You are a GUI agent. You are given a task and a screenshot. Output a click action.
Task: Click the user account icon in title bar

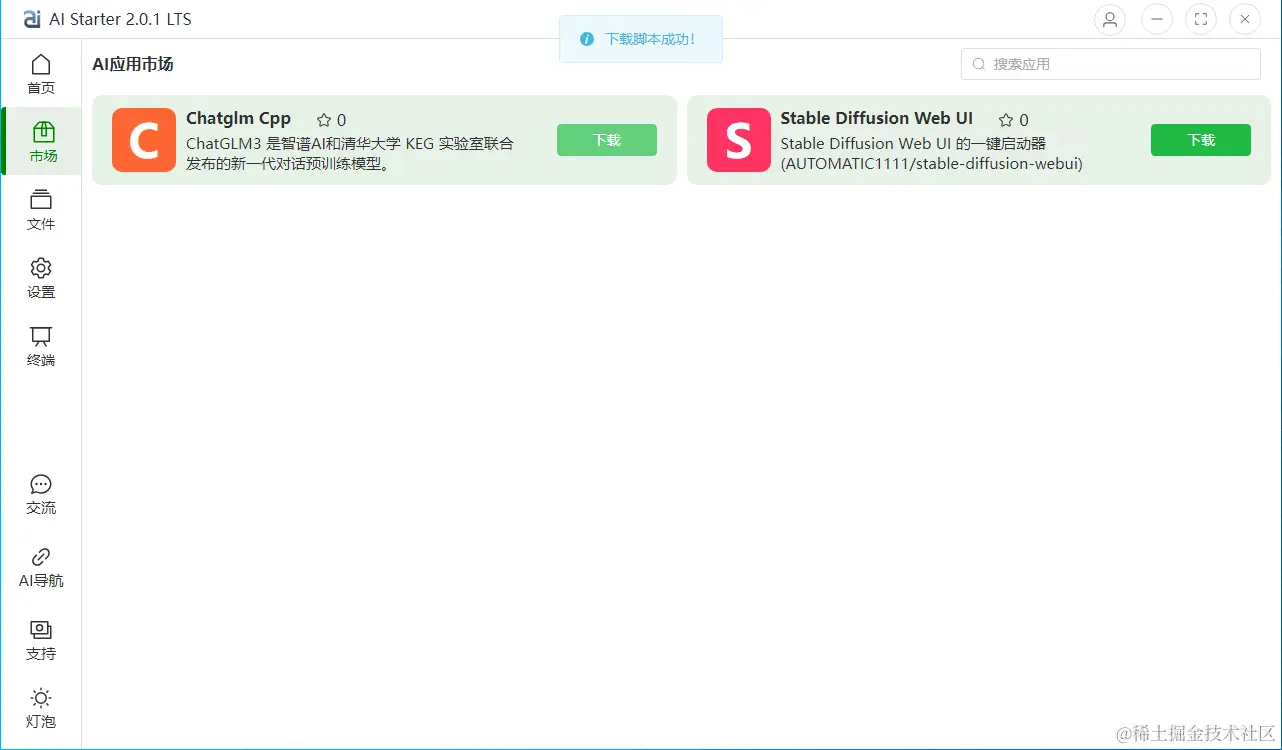click(1109, 19)
